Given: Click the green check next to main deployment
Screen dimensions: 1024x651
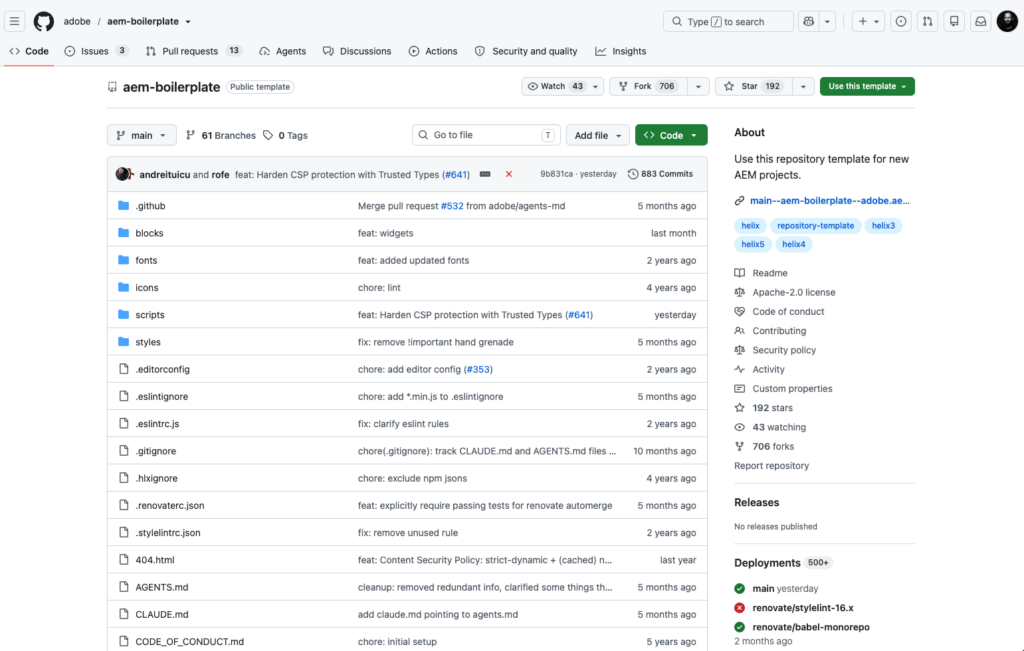Looking at the screenshot, I should pos(739,588).
